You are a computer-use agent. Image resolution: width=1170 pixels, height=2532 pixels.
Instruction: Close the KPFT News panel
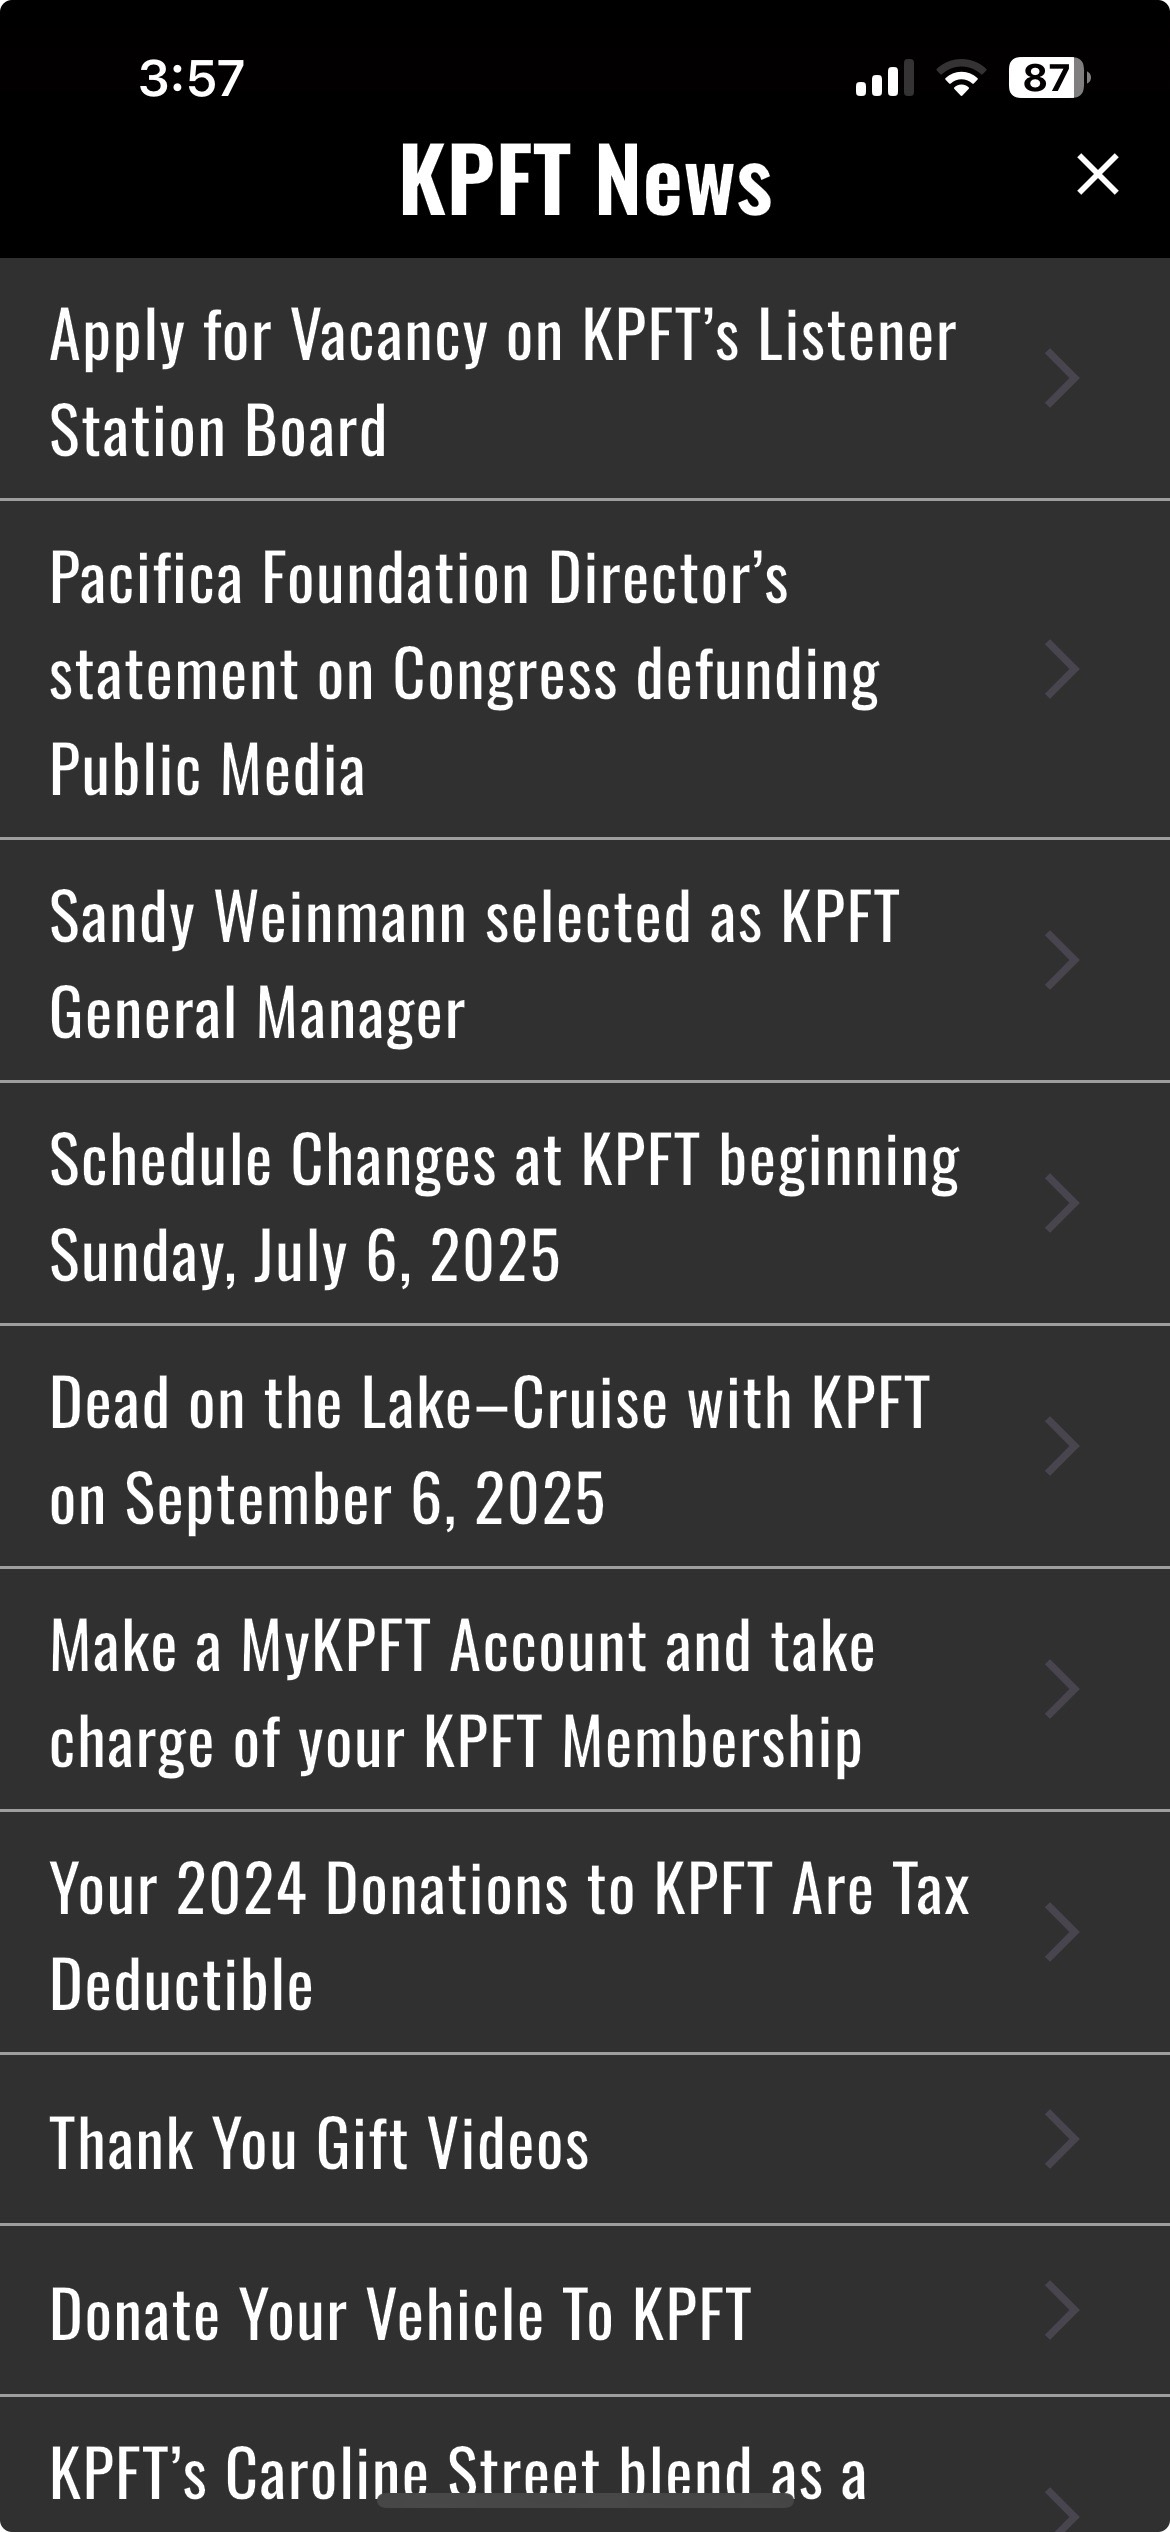coord(1097,175)
